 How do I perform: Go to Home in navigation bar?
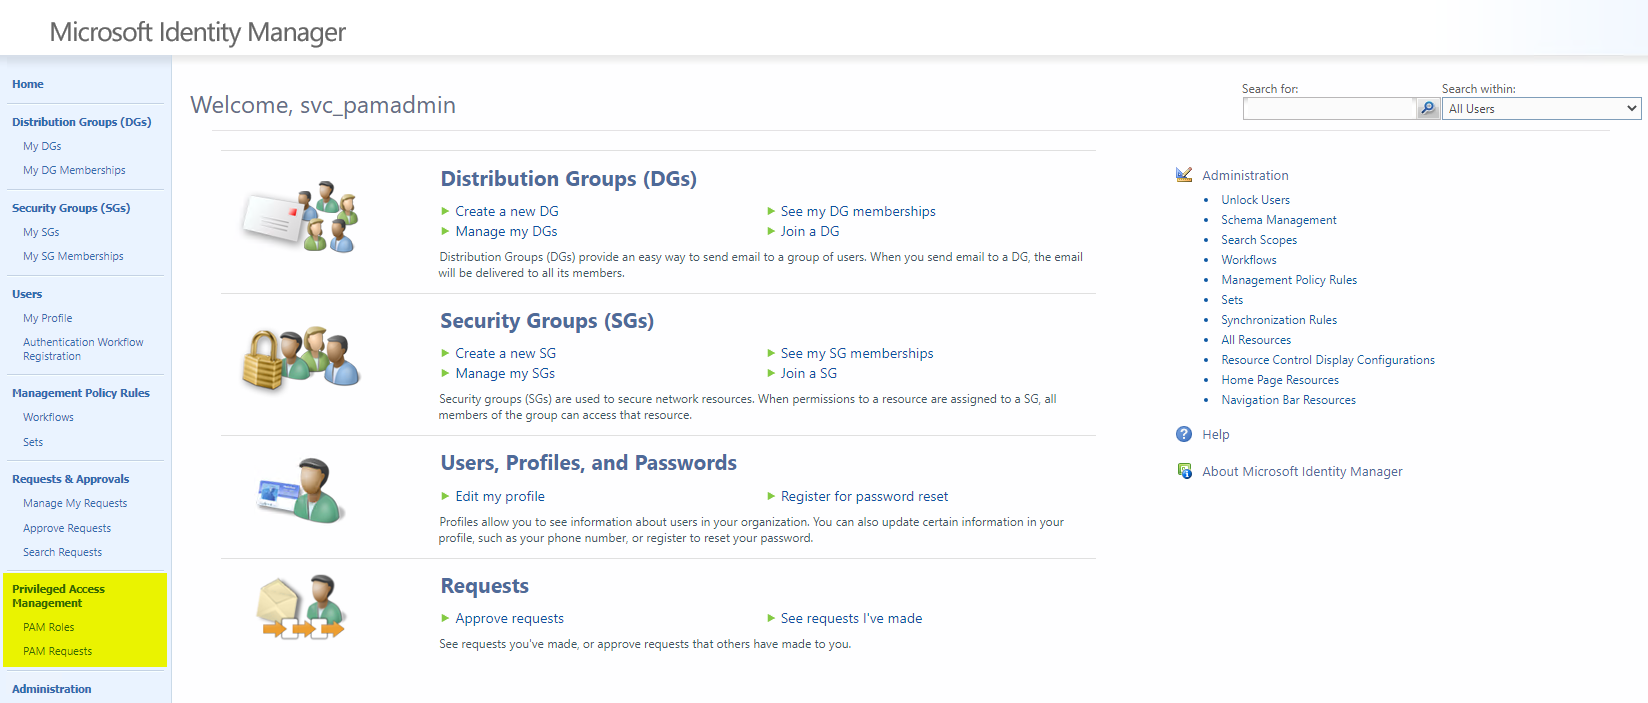28,84
